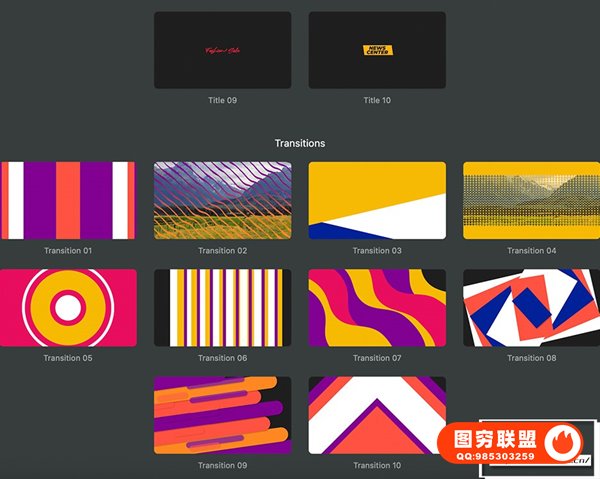Click the 'Transition 05' caption text

click(x=67, y=358)
